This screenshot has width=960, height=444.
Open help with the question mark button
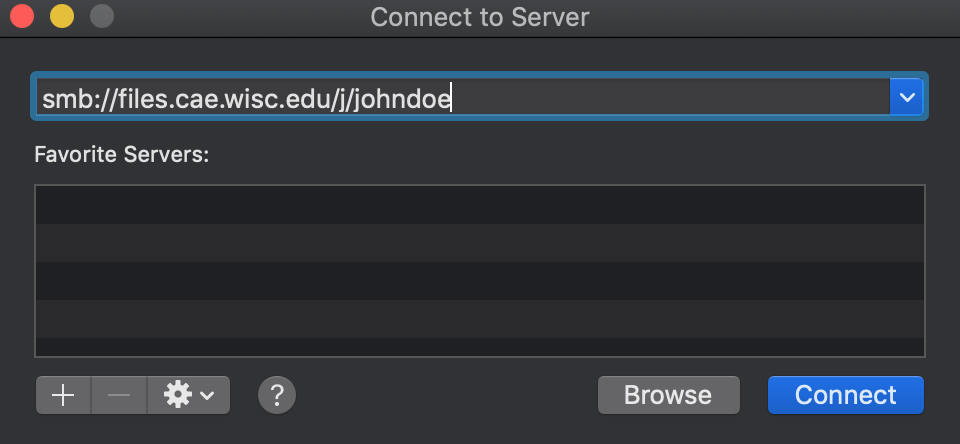coord(277,396)
